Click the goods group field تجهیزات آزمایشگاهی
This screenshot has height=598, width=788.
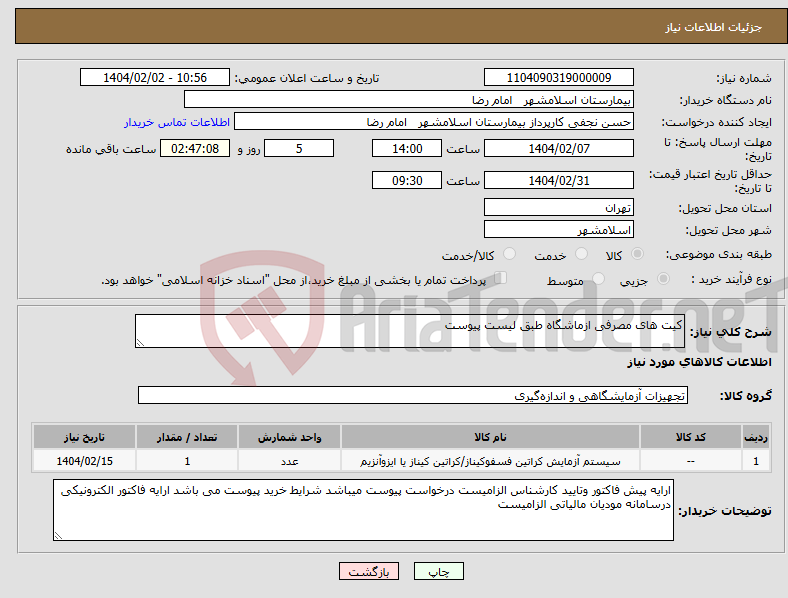click(x=413, y=395)
